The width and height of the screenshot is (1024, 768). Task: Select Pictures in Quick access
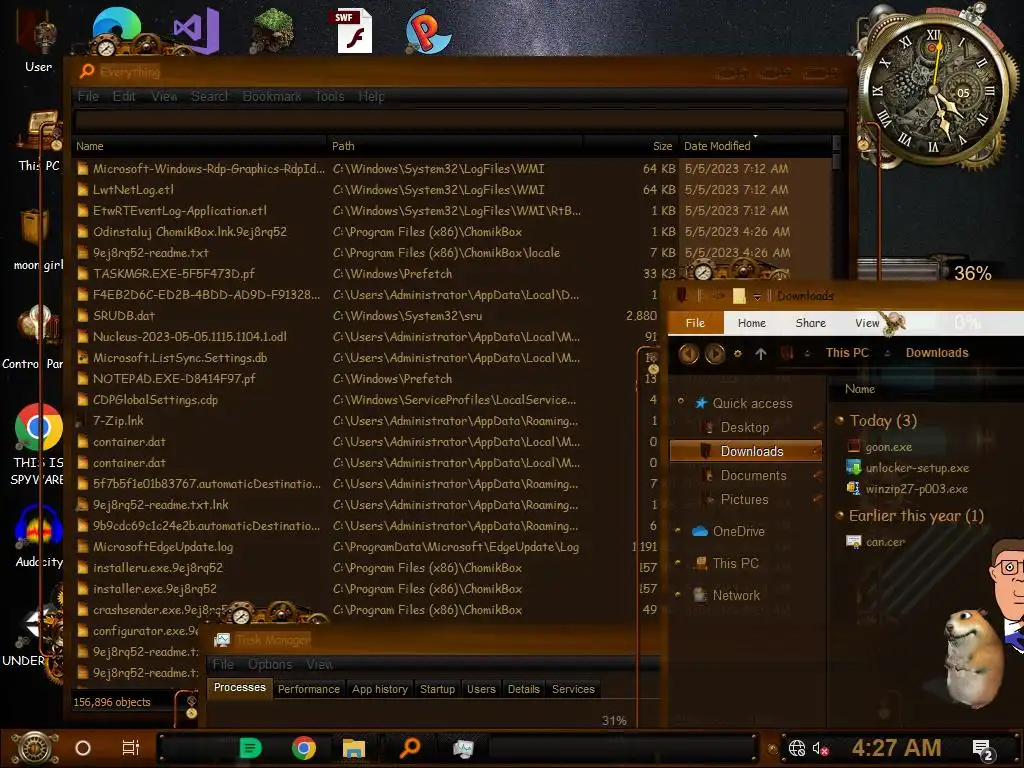pos(744,500)
